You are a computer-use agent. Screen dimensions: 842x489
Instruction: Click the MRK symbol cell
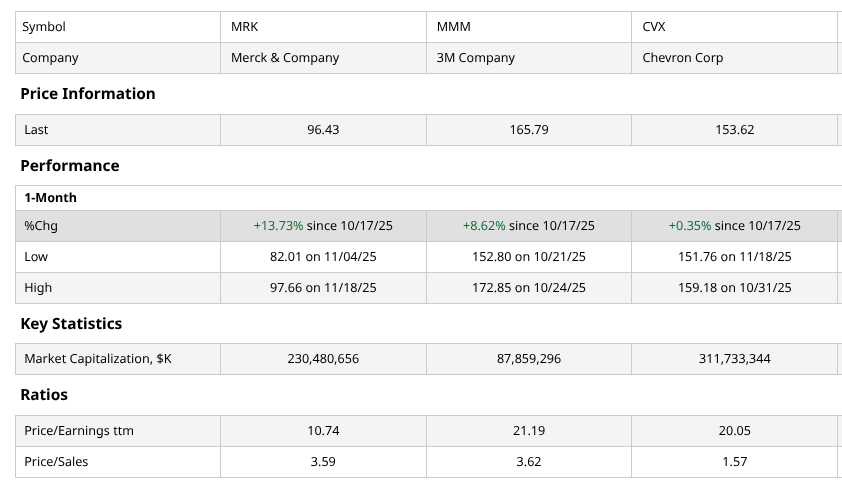click(245, 27)
